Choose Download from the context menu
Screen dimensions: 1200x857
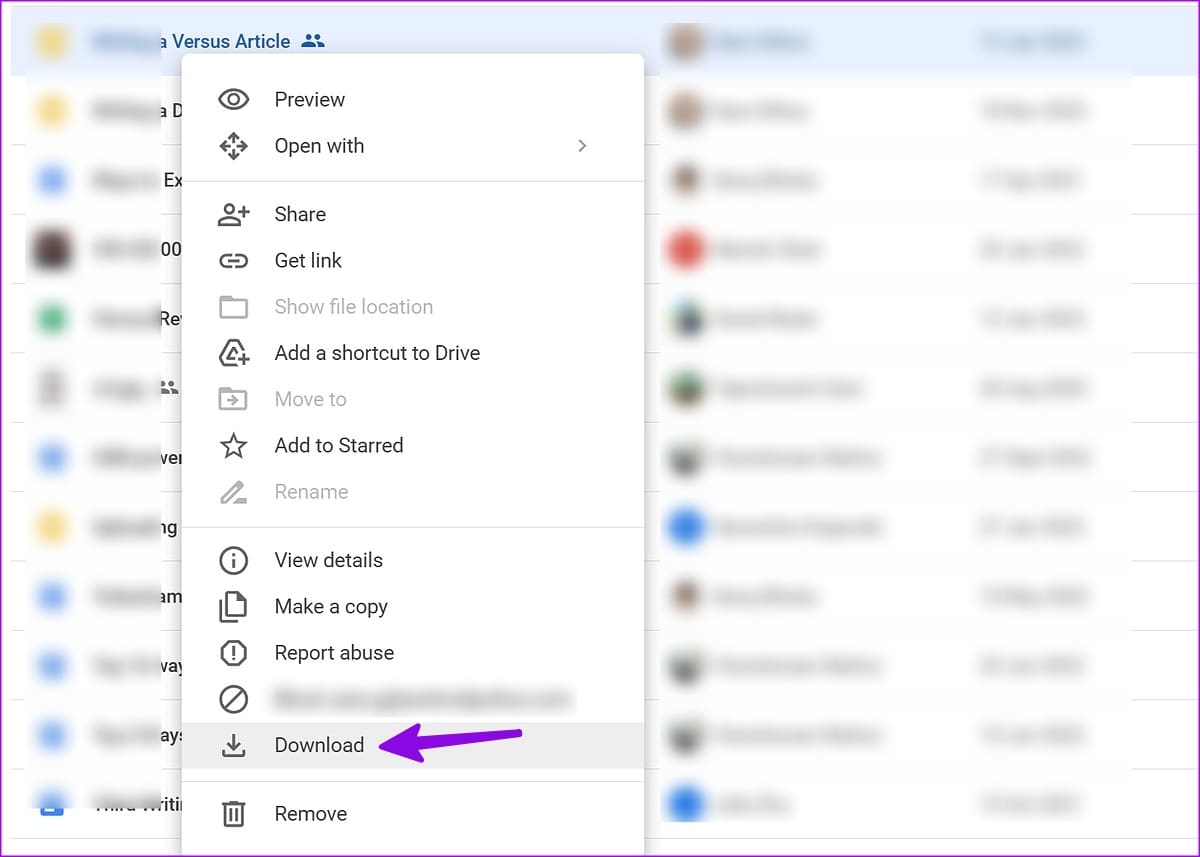coord(412,745)
